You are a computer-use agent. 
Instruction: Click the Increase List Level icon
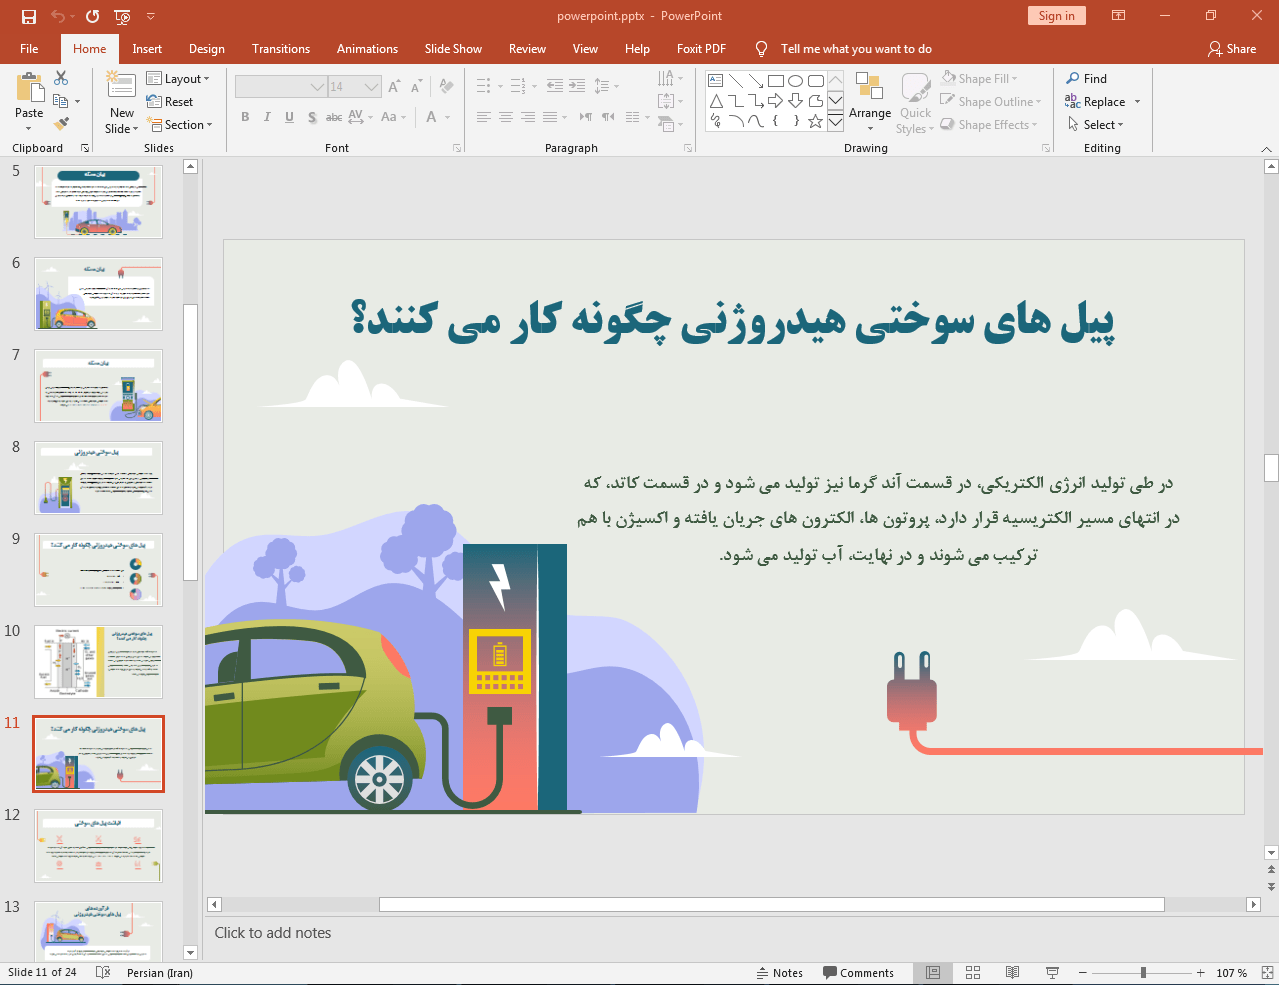pyautogui.click(x=577, y=87)
